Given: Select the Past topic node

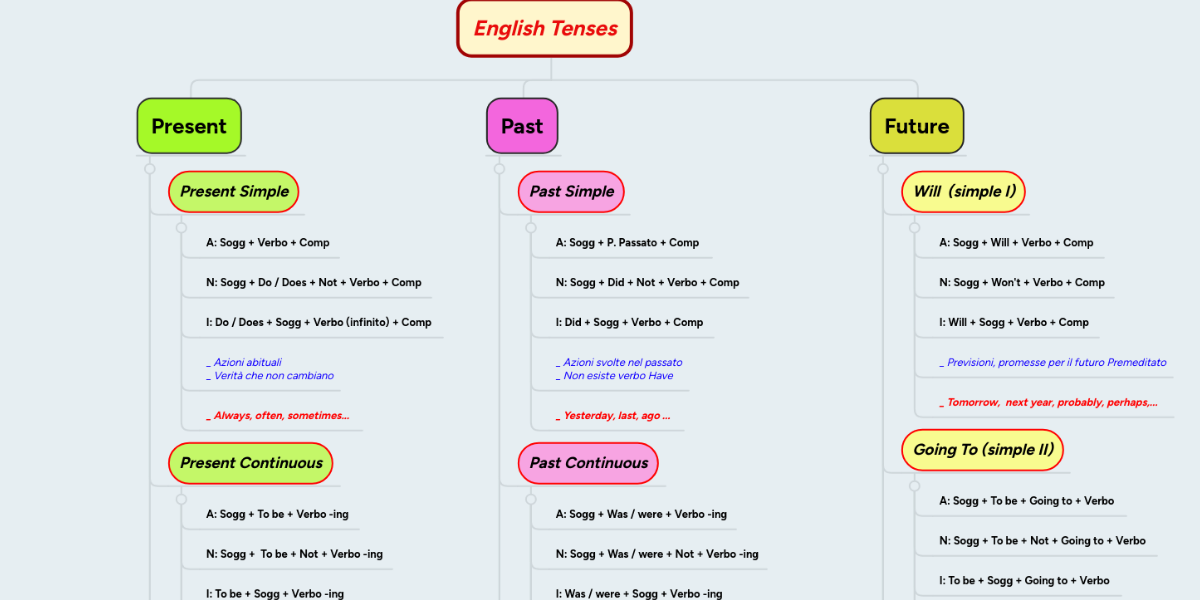Looking at the screenshot, I should point(522,126).
